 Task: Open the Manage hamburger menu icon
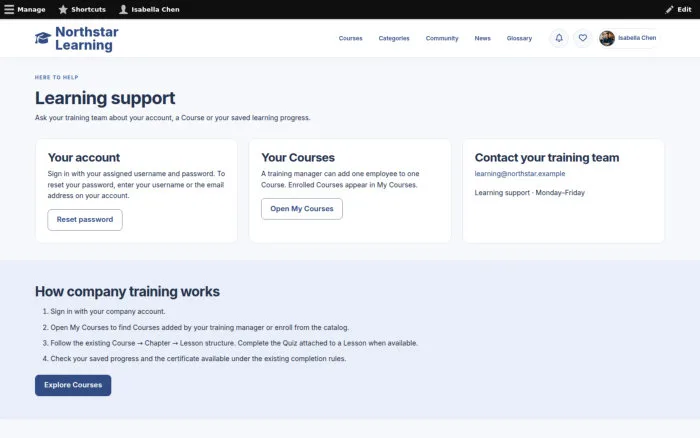[x=9, y=9]
